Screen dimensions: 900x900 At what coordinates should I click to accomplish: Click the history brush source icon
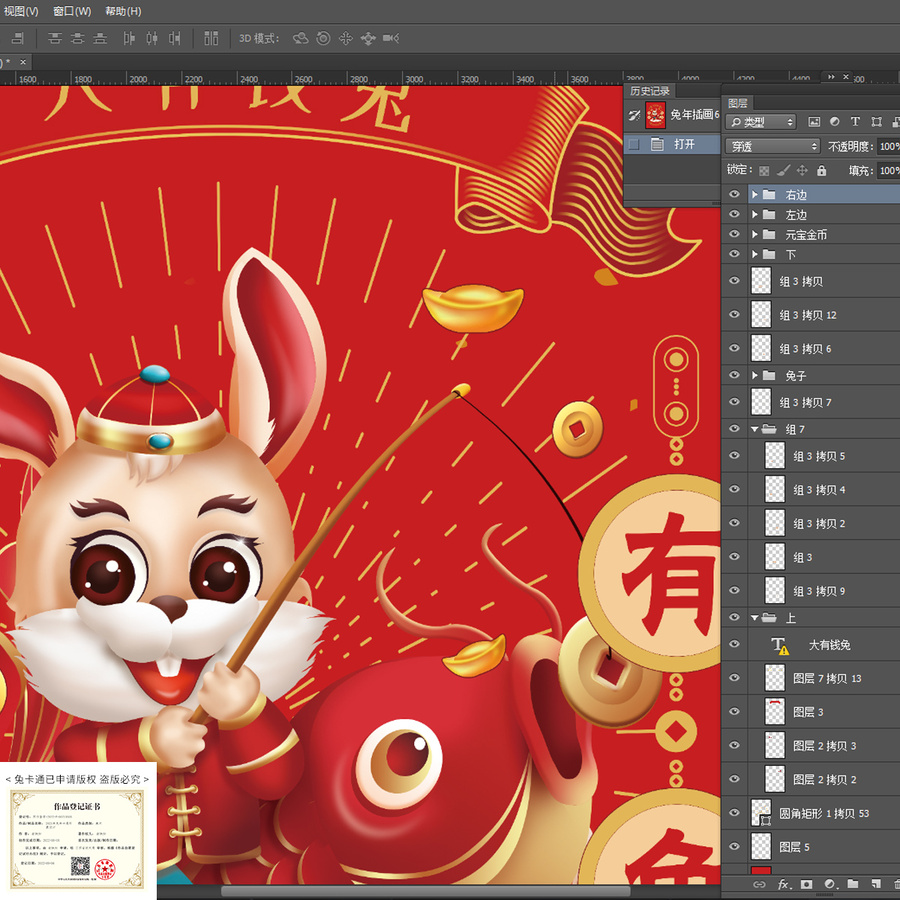click(x=634, y=115)
